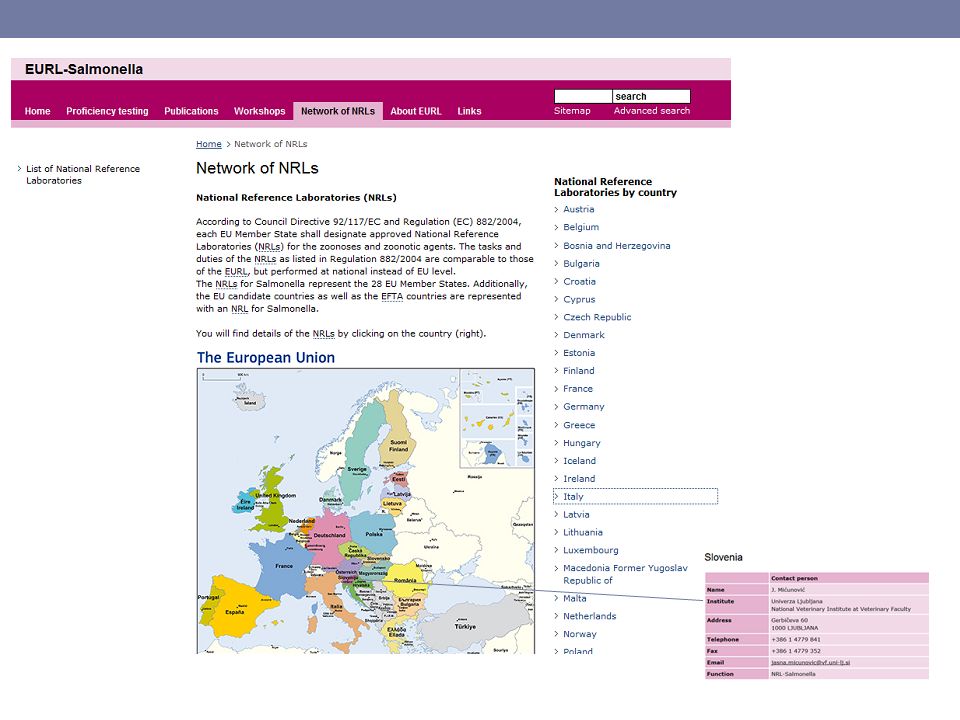960x720 pixels.
Task: Open the Malta country link
Action: click(x=574, y=598)
